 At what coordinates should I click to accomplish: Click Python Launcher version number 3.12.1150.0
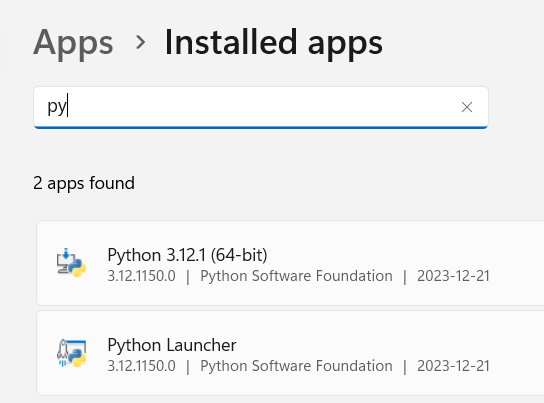point(142,366)
